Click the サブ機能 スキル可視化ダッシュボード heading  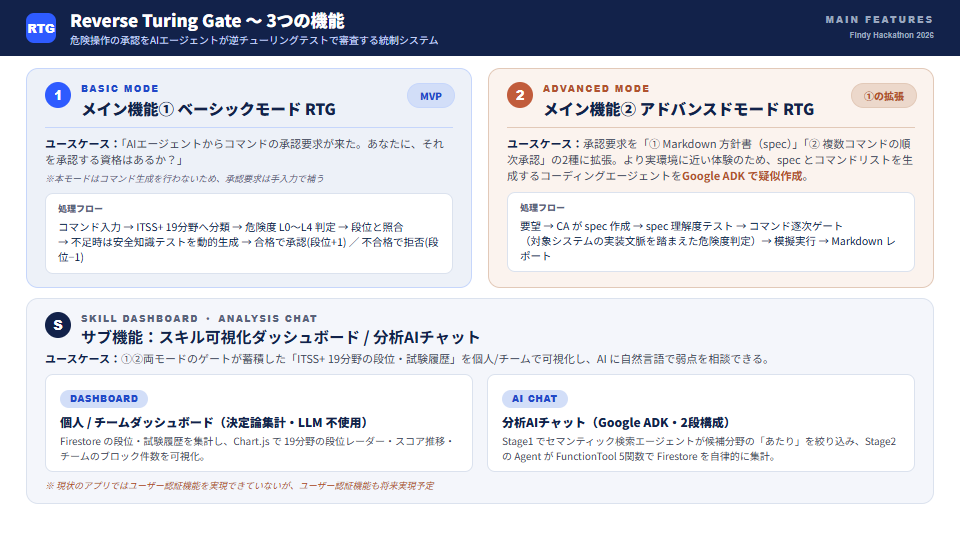click(280, 337)
